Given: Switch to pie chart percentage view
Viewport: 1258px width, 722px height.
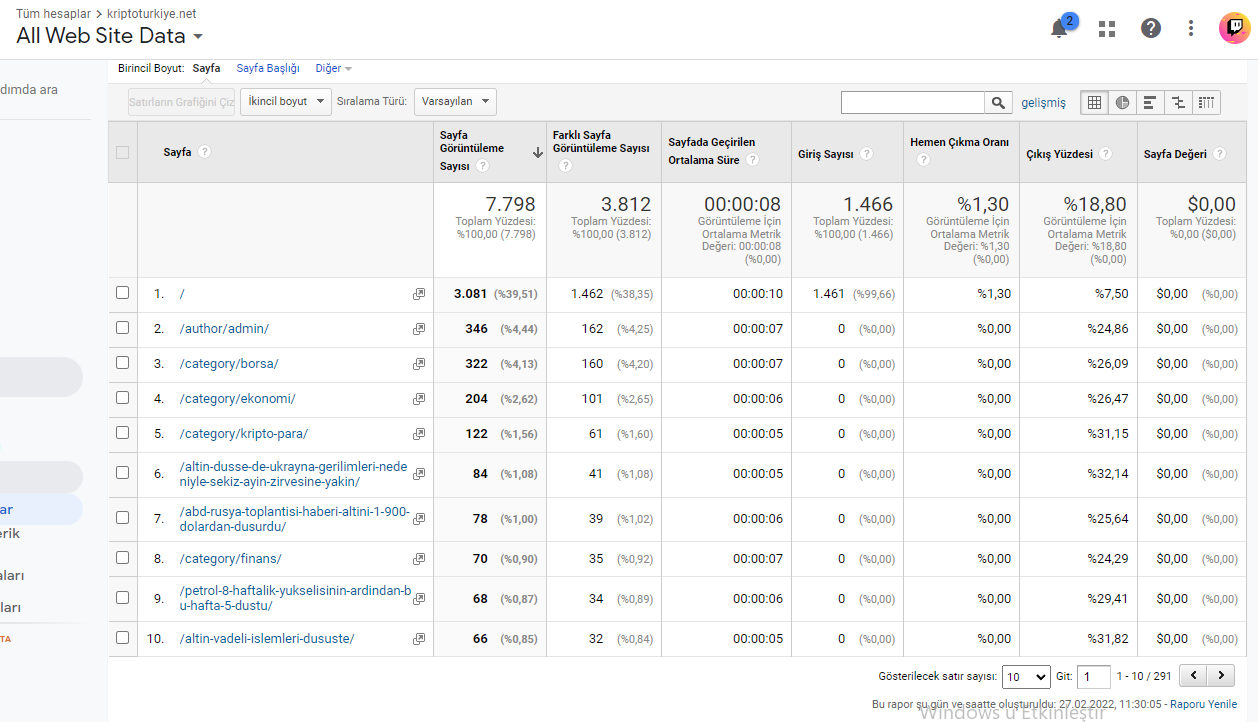Looking at the screenshot, I should [x=1122, y=102].
